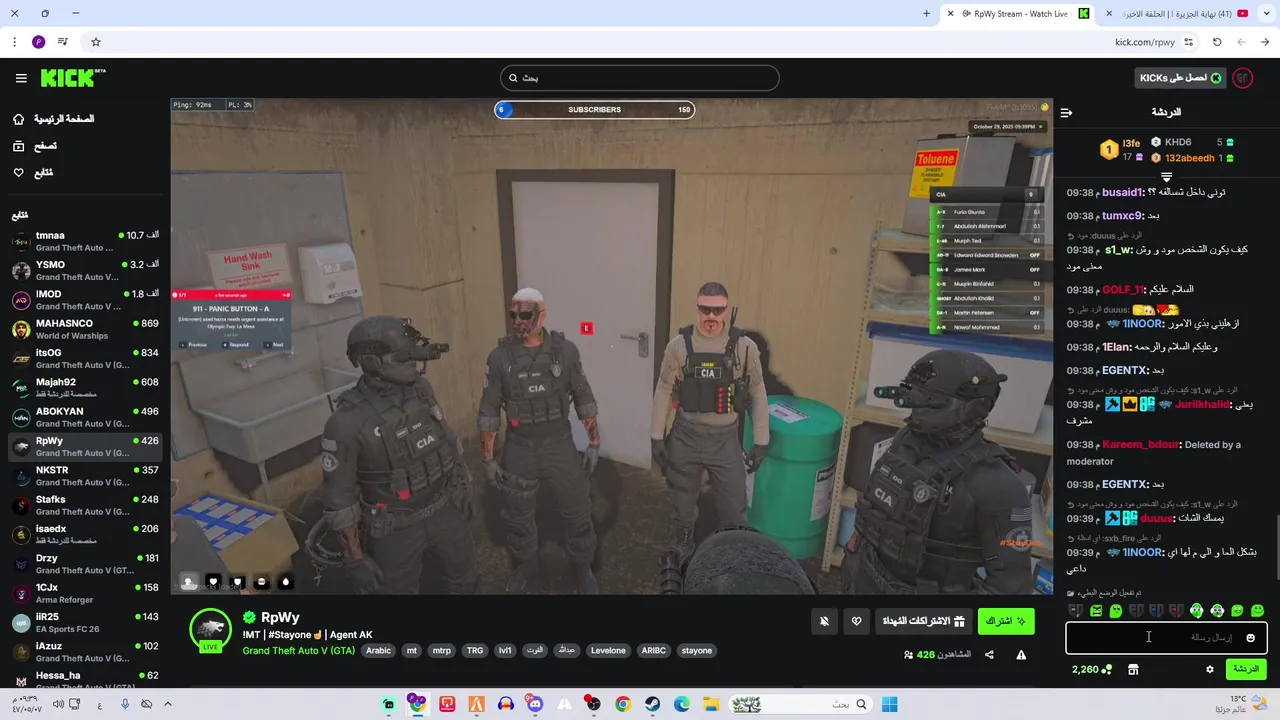Click the Arabic stream tag

point(378,650)
